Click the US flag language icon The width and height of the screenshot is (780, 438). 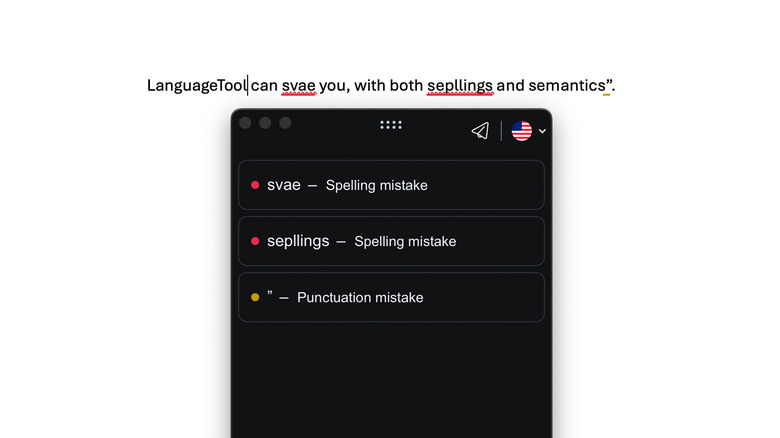coord(521,131)
